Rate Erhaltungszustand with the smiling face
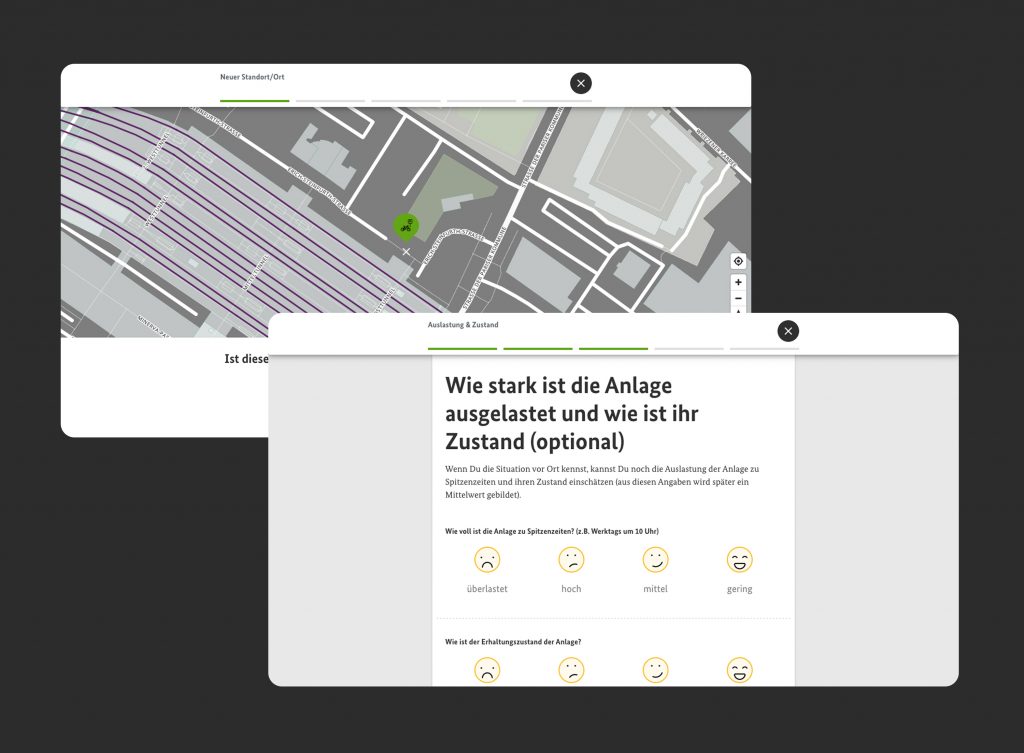 [x=655, y=670]
